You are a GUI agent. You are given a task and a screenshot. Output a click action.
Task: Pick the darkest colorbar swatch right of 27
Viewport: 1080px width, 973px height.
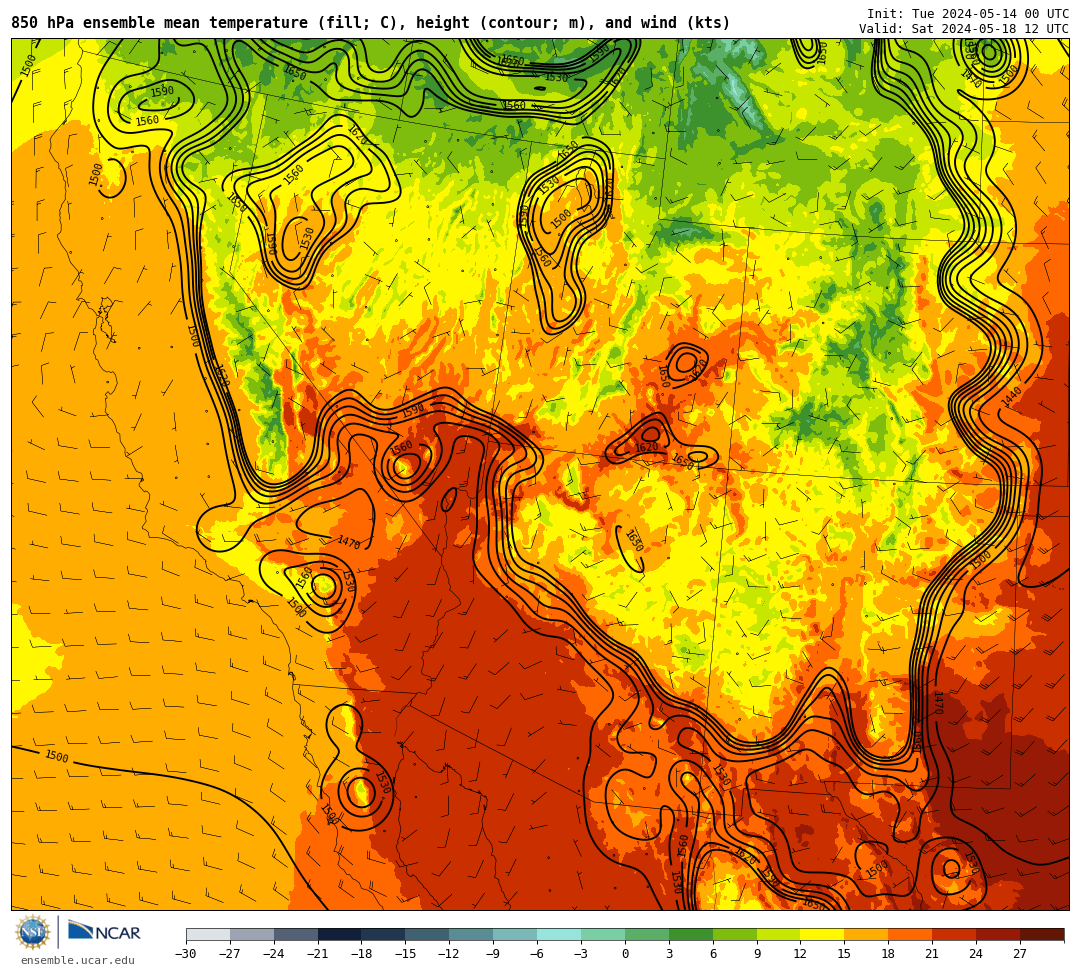1042,934
